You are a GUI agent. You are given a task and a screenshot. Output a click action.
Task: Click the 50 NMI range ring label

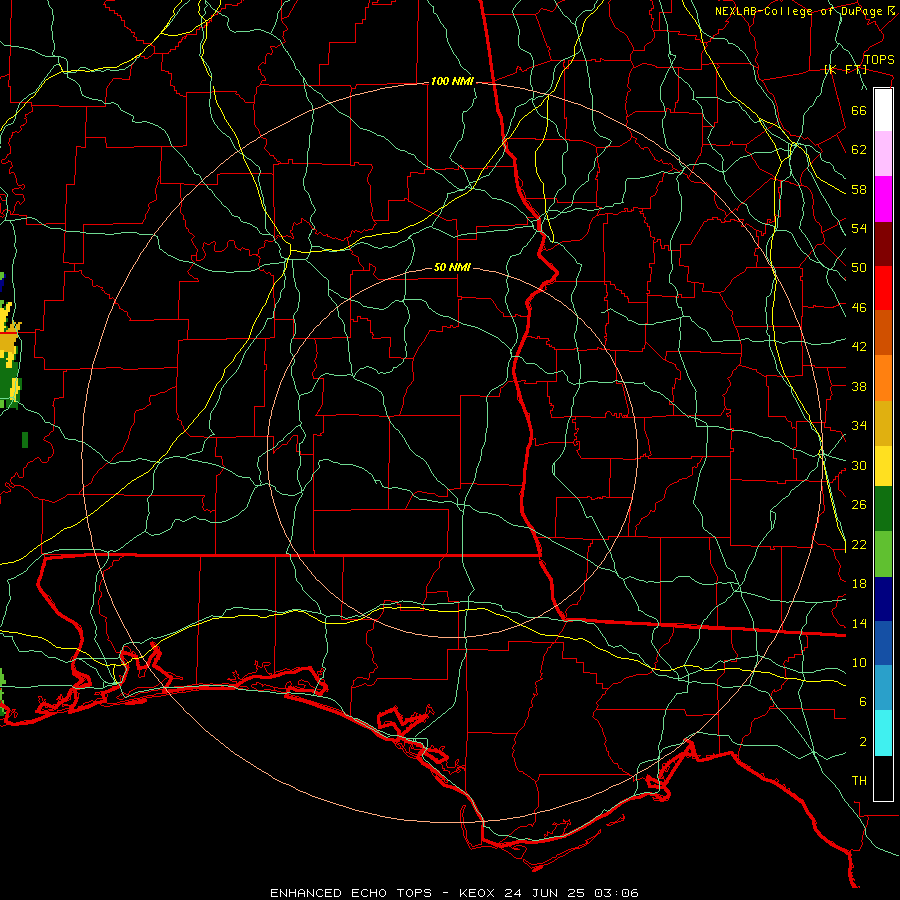click(x=452, y=267)
